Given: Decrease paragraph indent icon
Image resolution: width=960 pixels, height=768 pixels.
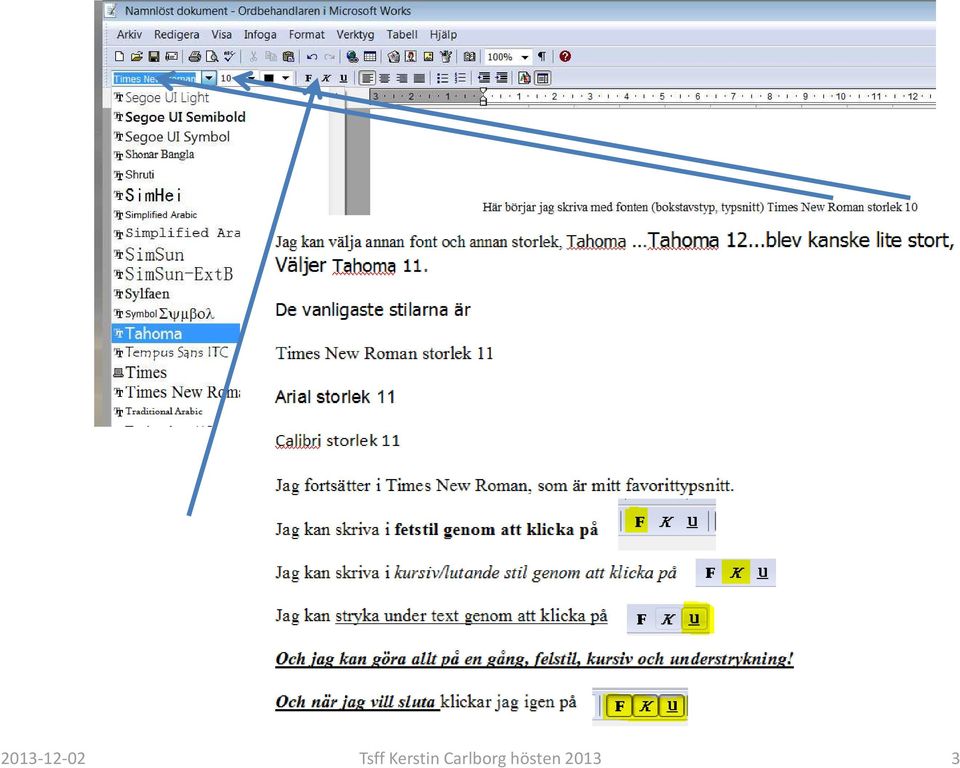Looking at the screenshot, I should click(x=484, y=78).
